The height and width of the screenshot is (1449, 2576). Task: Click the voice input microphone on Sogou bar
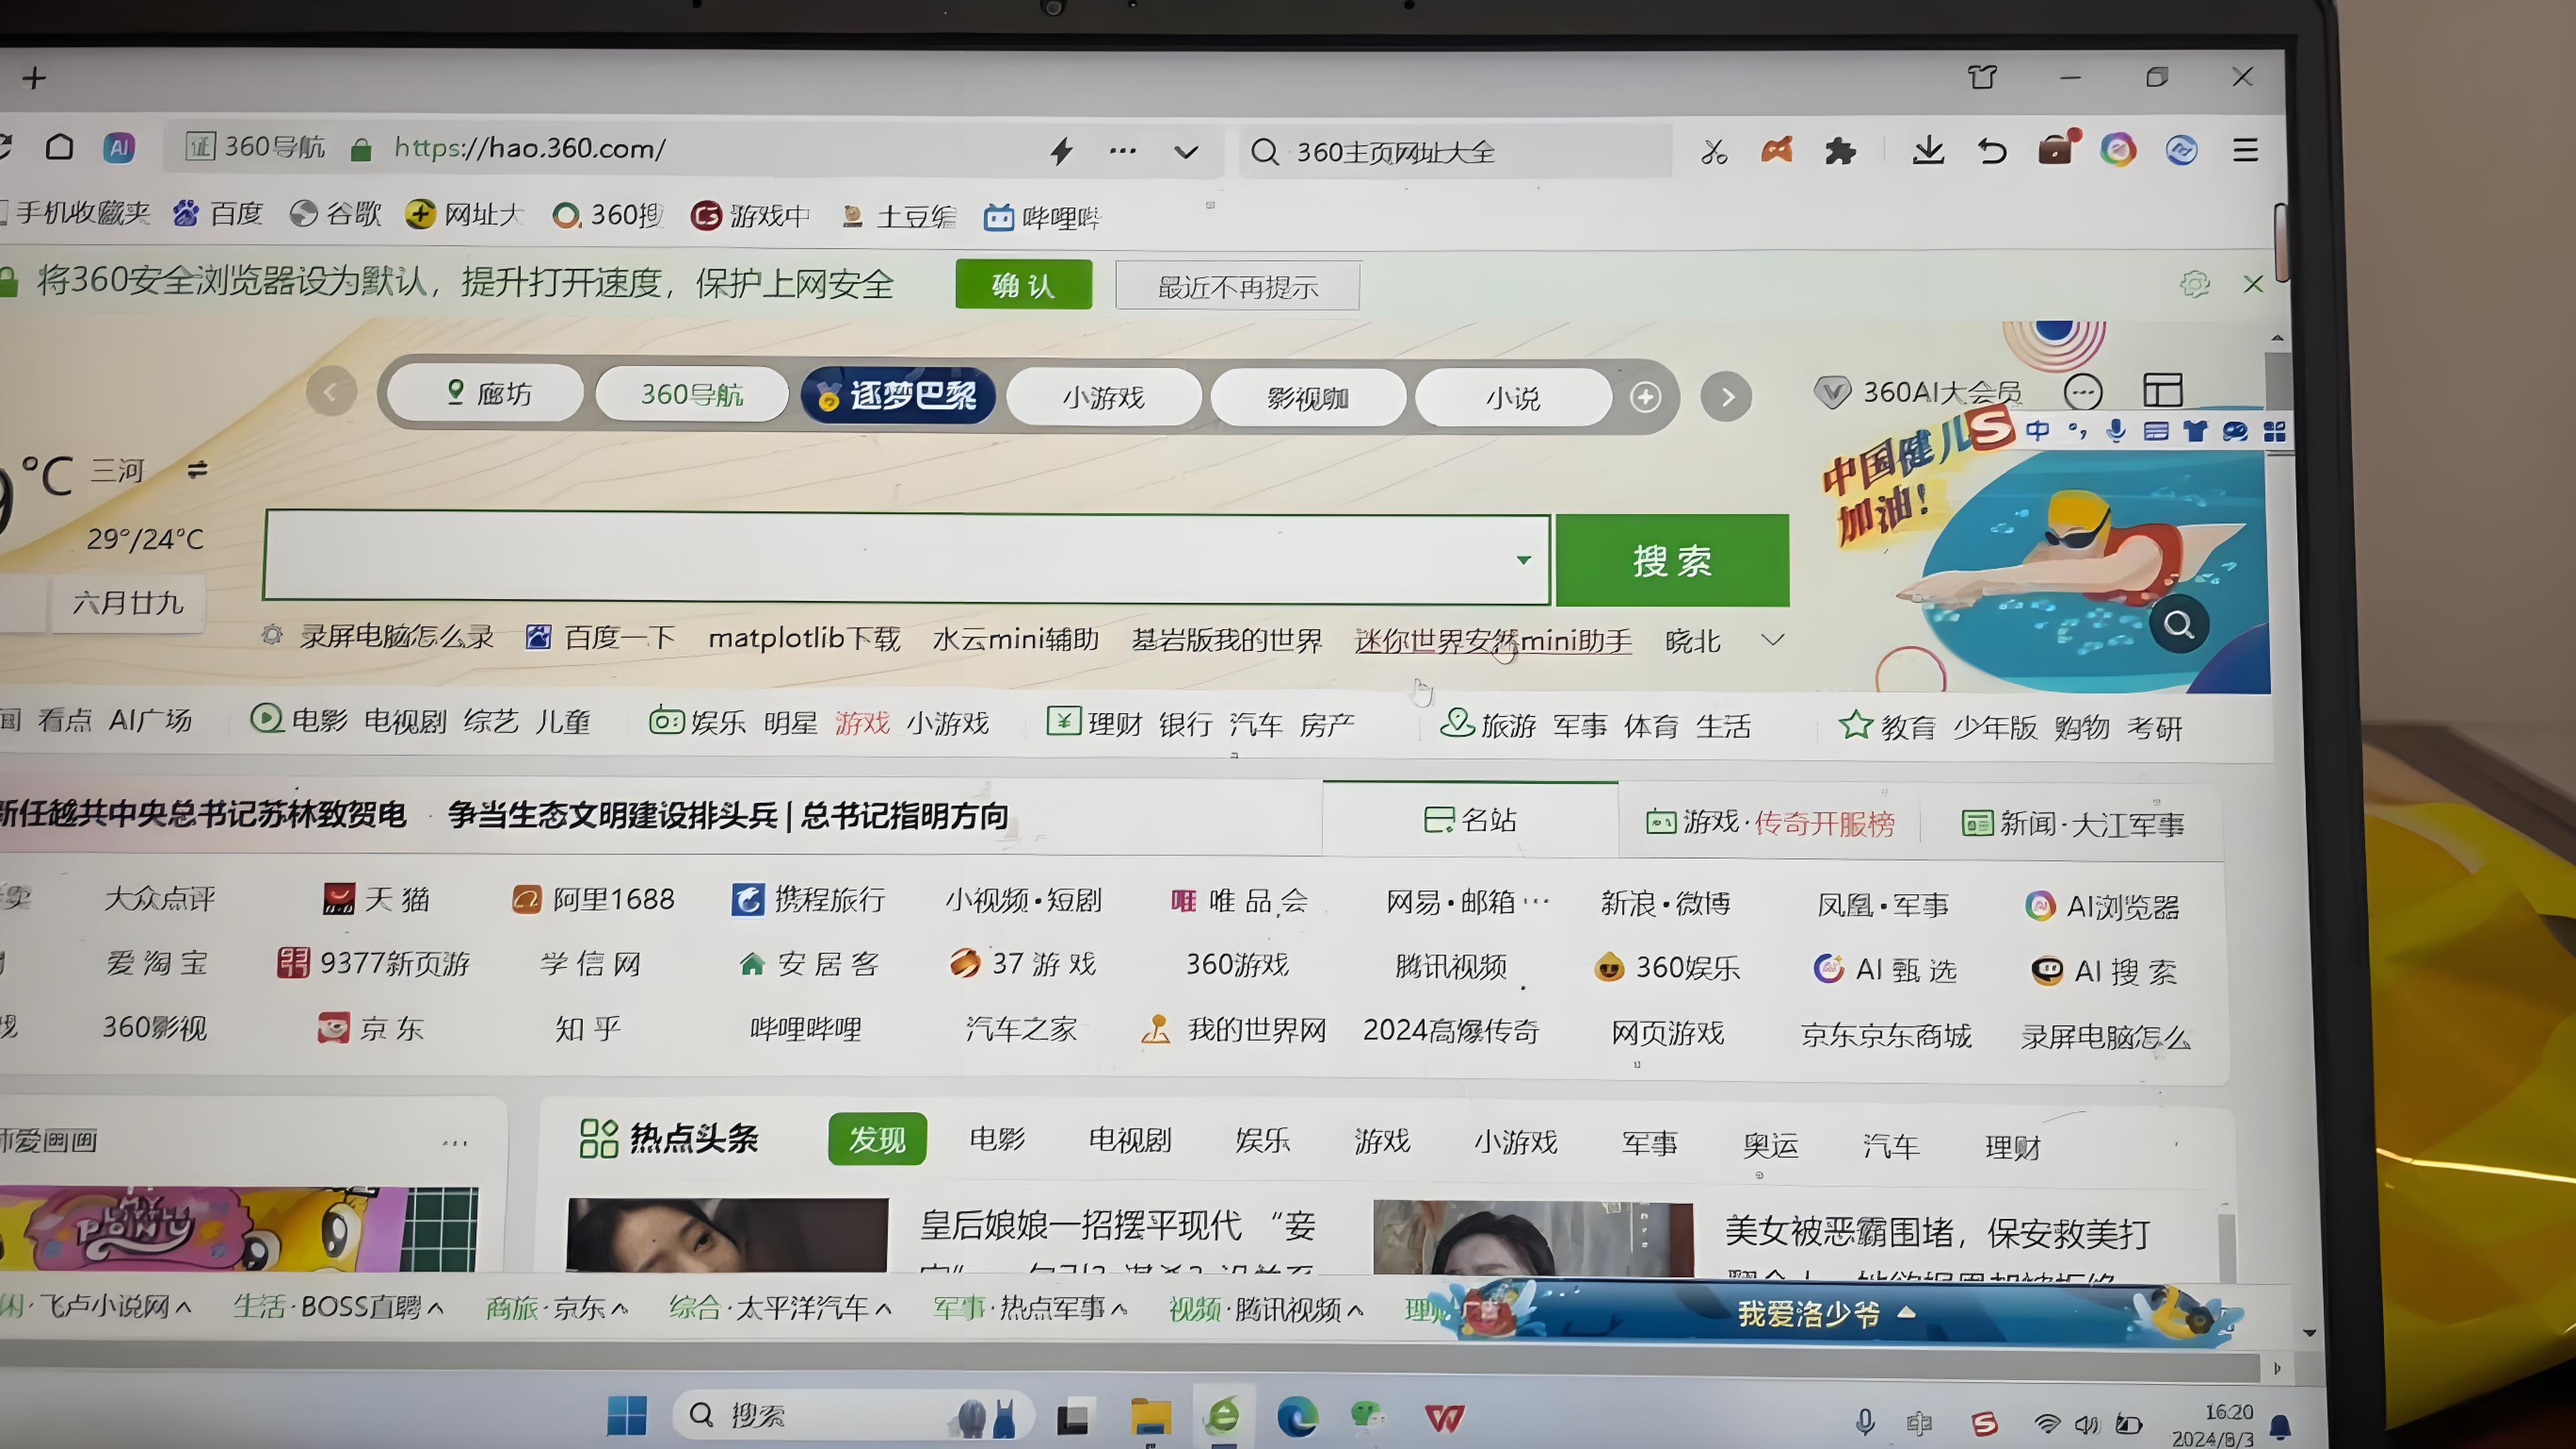[2116, 431]
